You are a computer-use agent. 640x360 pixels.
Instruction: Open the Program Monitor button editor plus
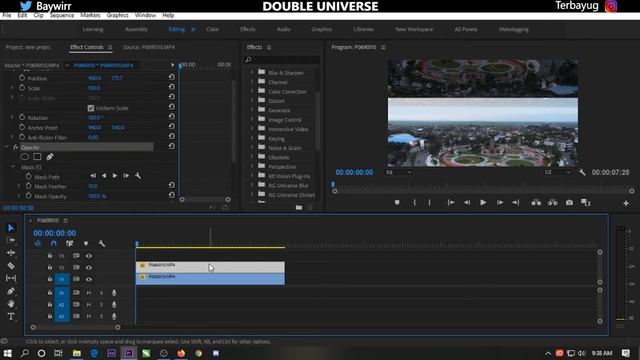[626, 203]
